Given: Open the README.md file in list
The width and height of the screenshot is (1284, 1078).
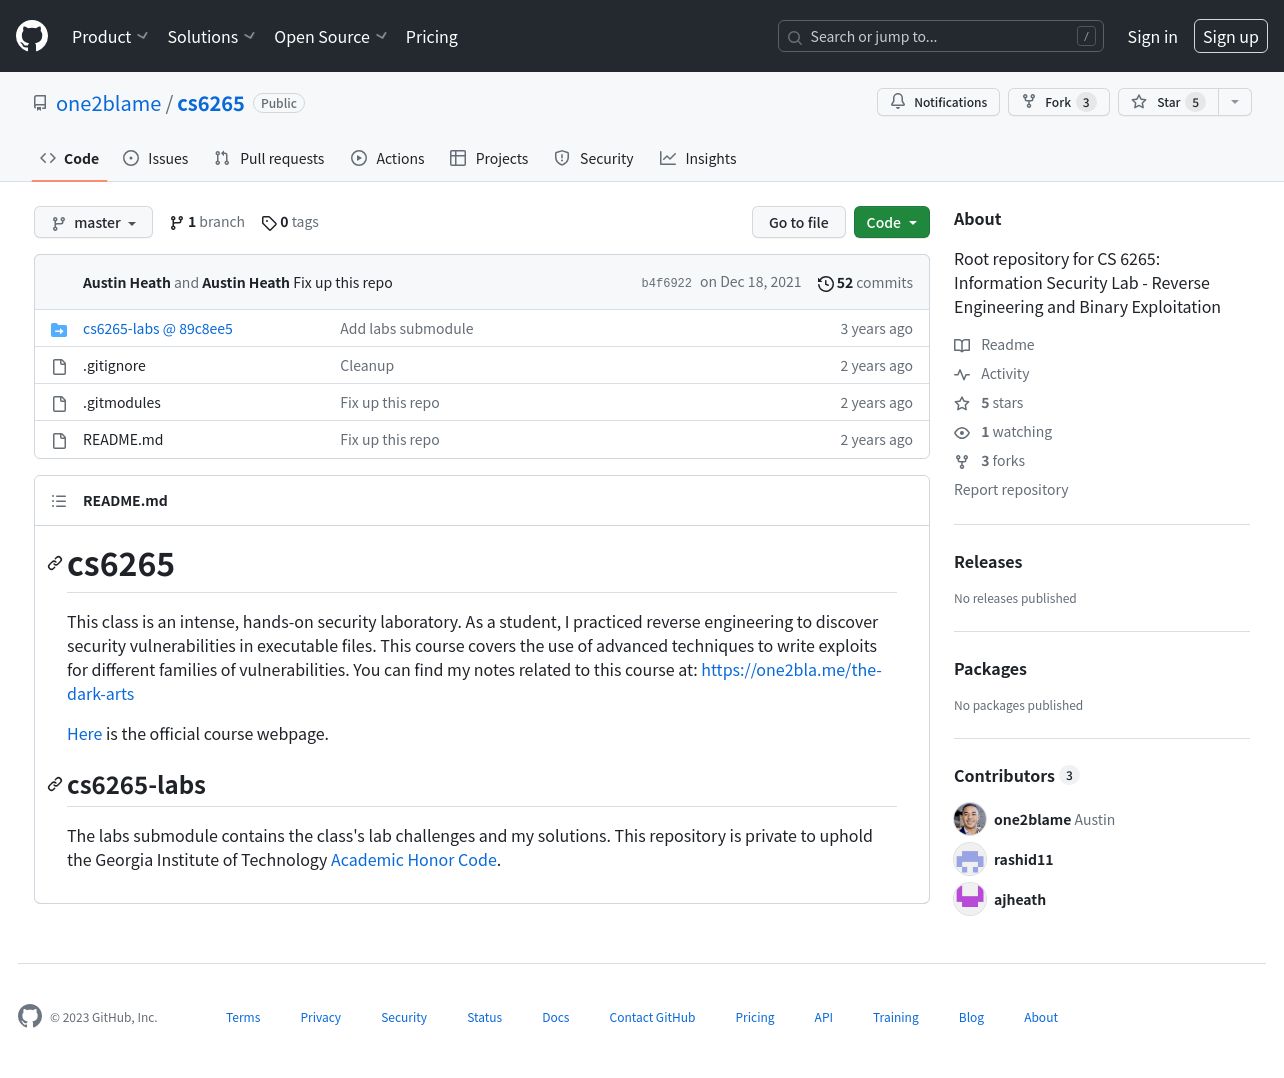Looking at the screenshot, I should pyautogui.click(x=123, y=439).
